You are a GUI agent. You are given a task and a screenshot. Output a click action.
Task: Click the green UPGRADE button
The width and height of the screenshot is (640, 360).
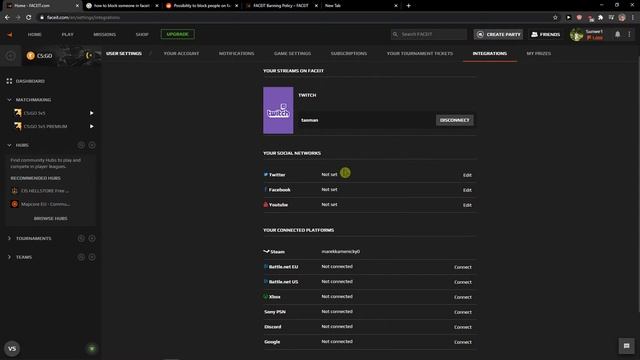coord(178,34)
